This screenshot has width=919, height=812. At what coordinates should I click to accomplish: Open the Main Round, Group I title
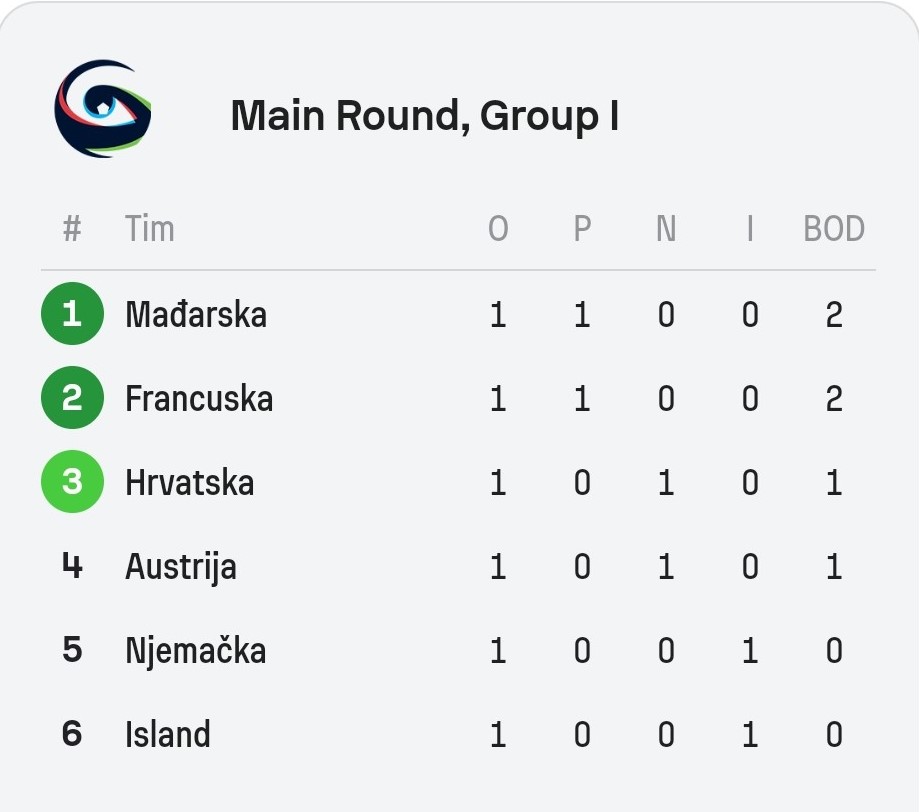[425, 115]
